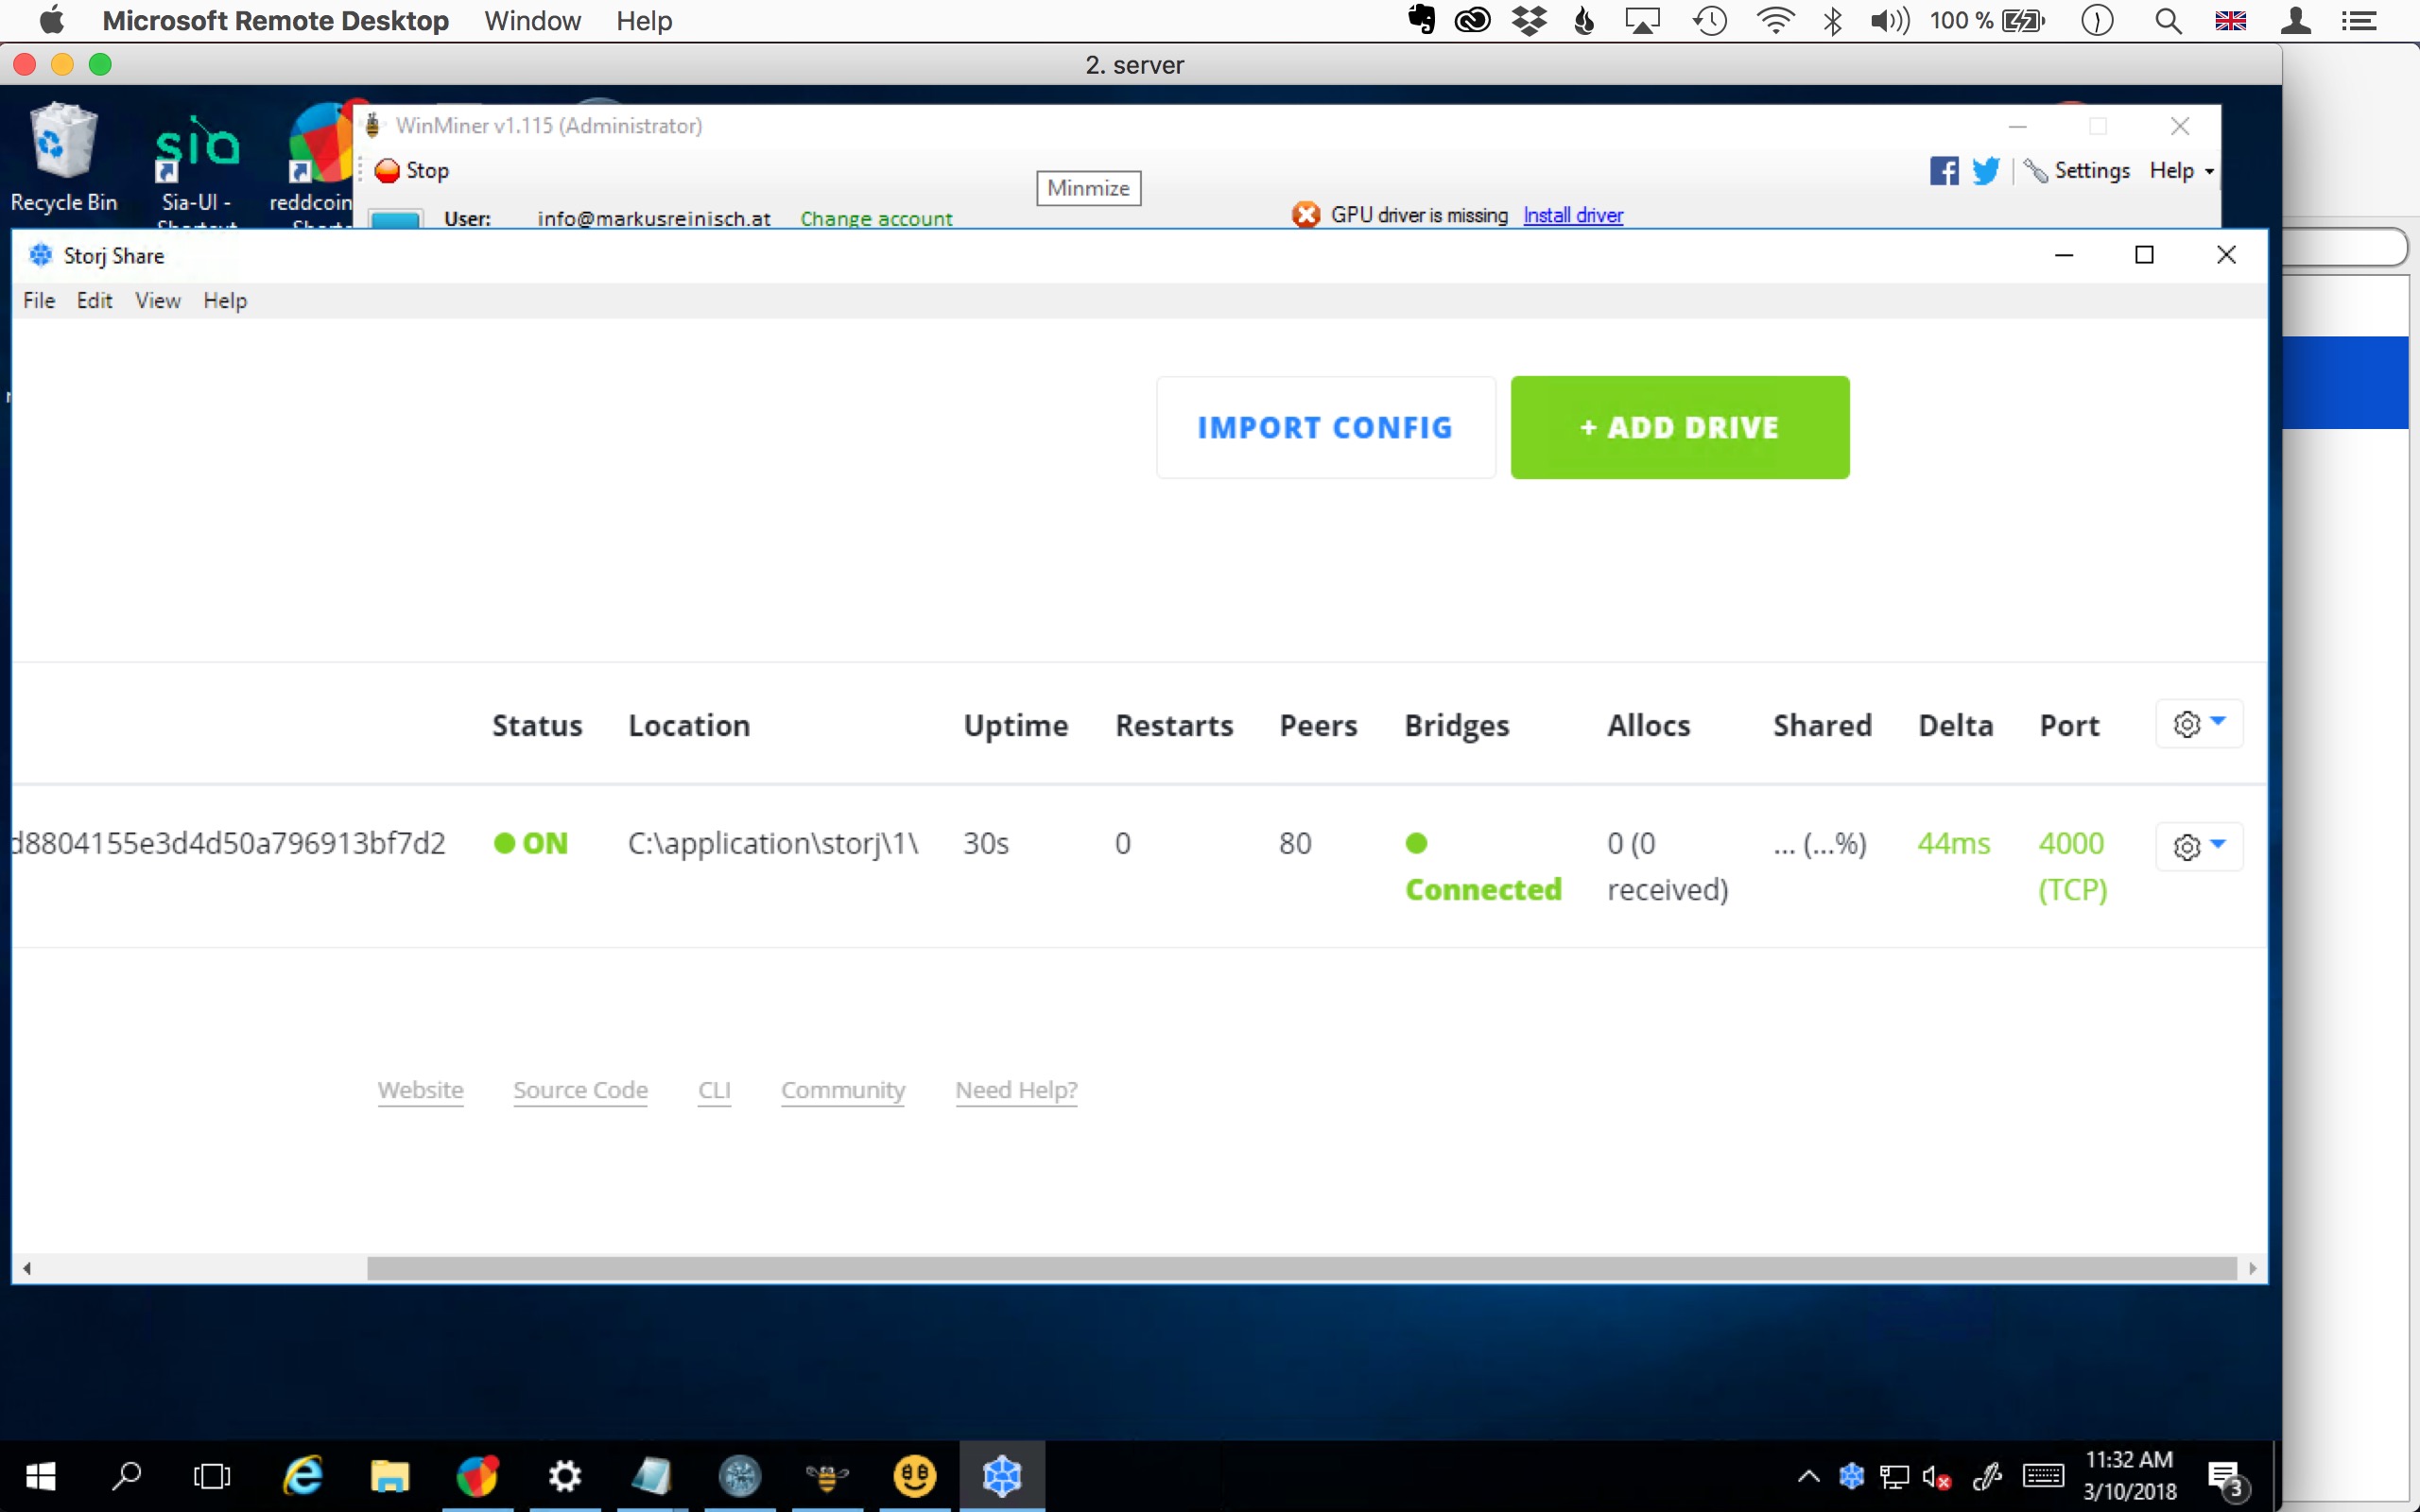Click Storj icon in system tray

[1851, 1476]
